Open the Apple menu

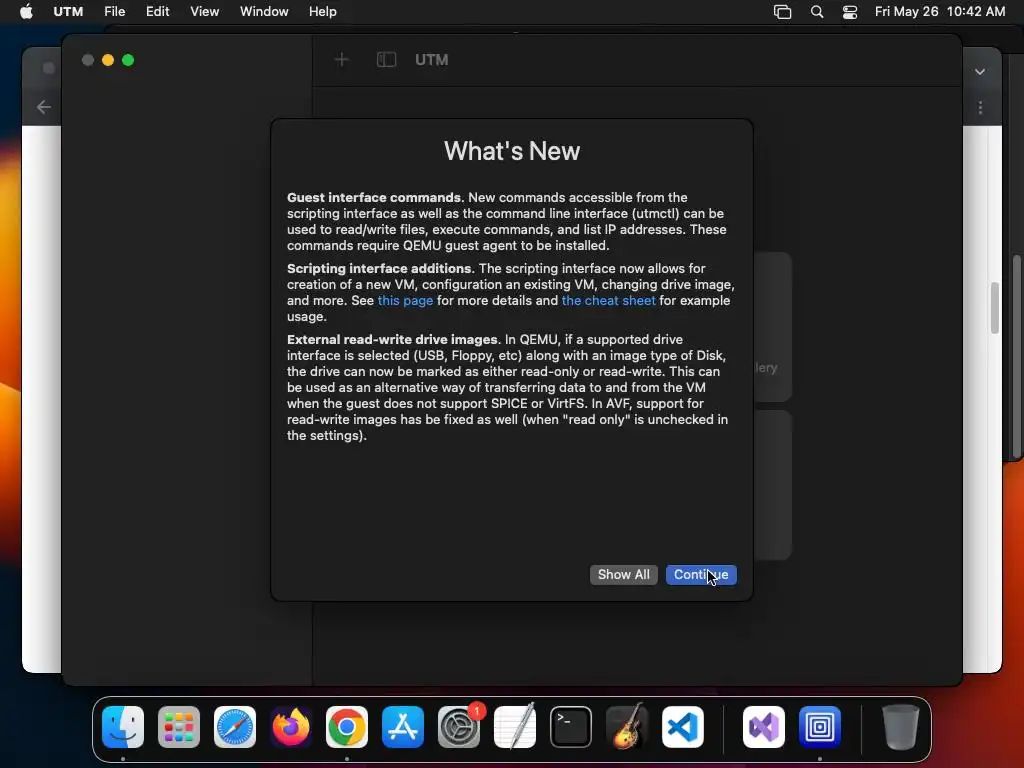pyautogui.click(x=26, y=12)
